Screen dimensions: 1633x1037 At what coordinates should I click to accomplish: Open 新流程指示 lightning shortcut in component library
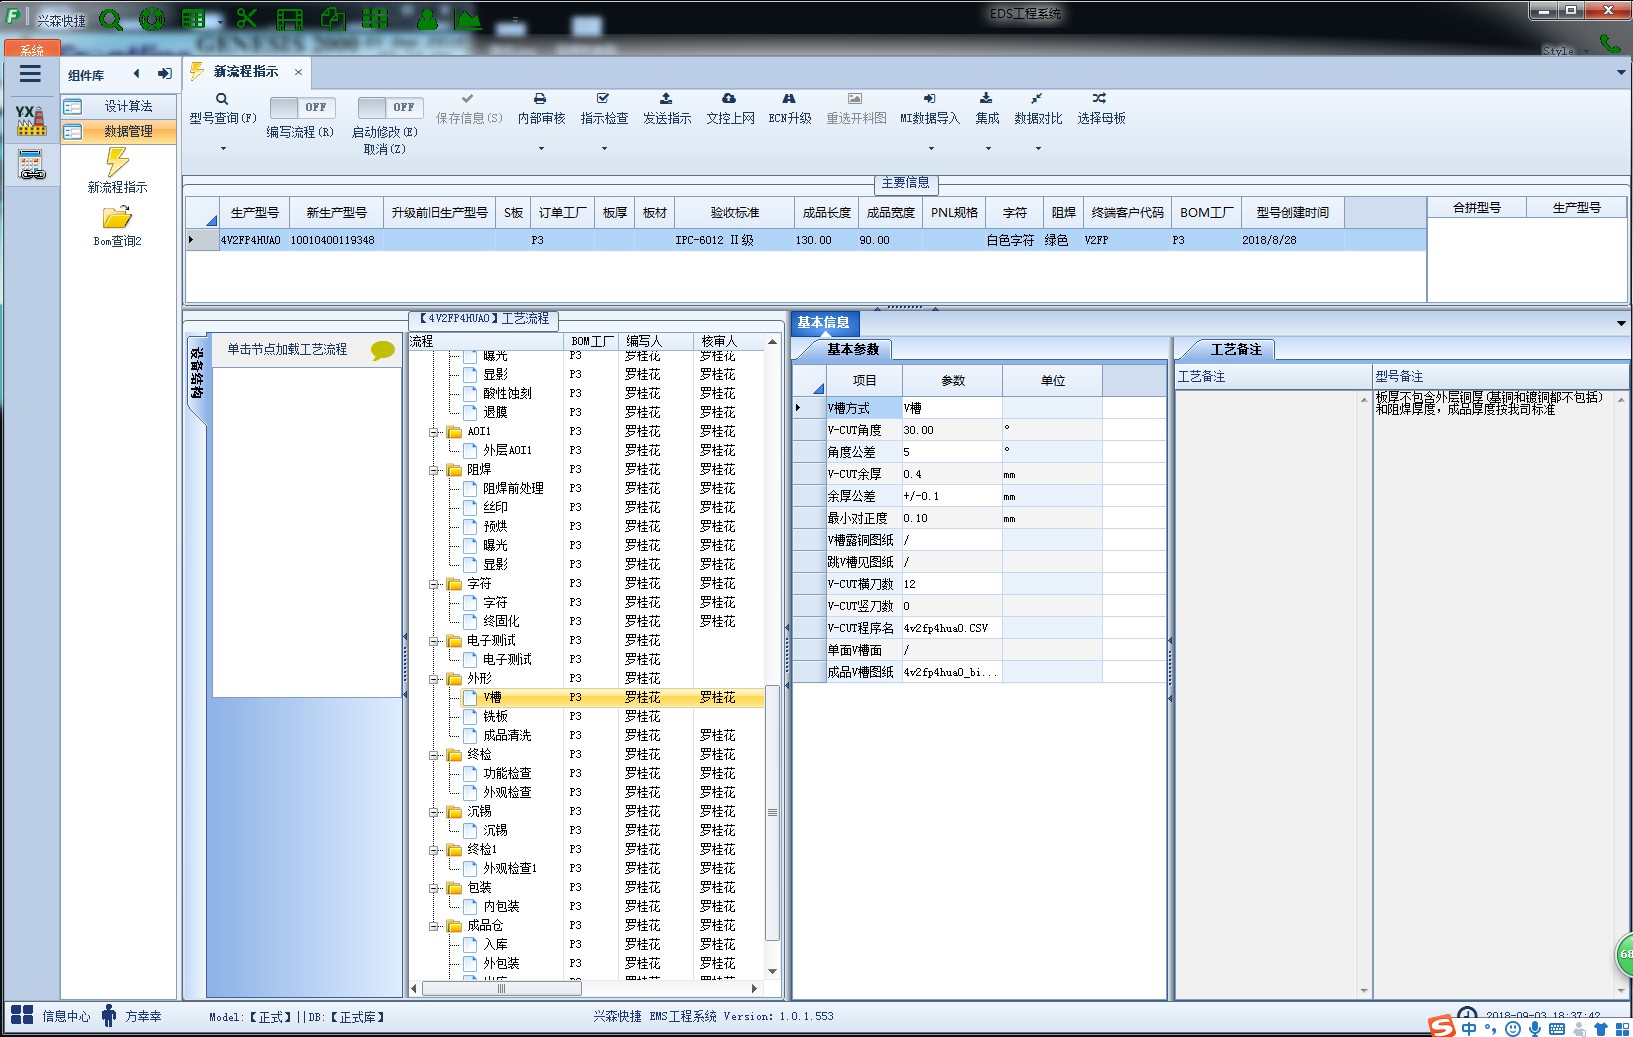click(x=118, y=171)
